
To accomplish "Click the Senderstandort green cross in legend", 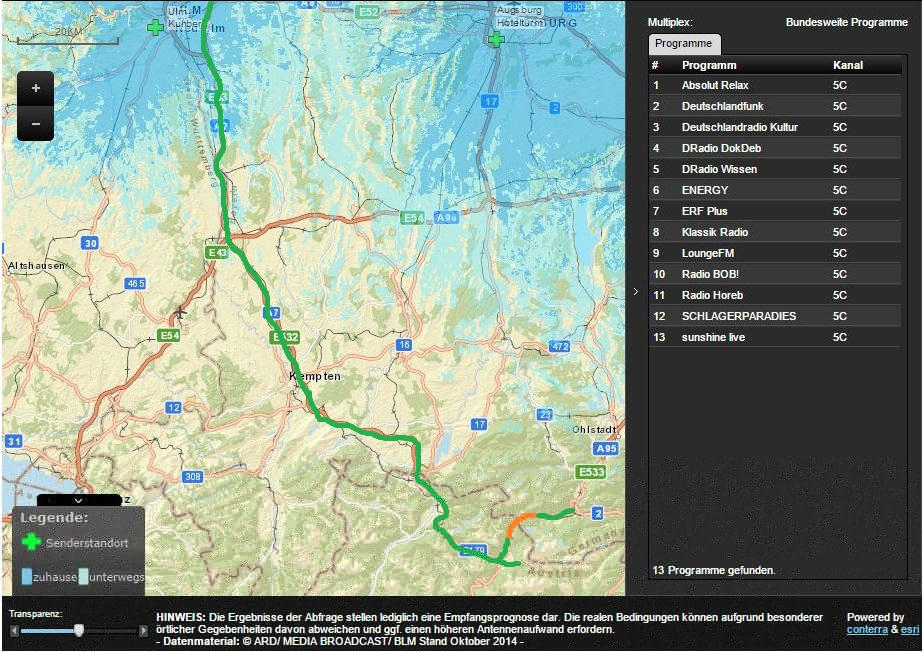I will pyautogui.click(x=32, y=542).
